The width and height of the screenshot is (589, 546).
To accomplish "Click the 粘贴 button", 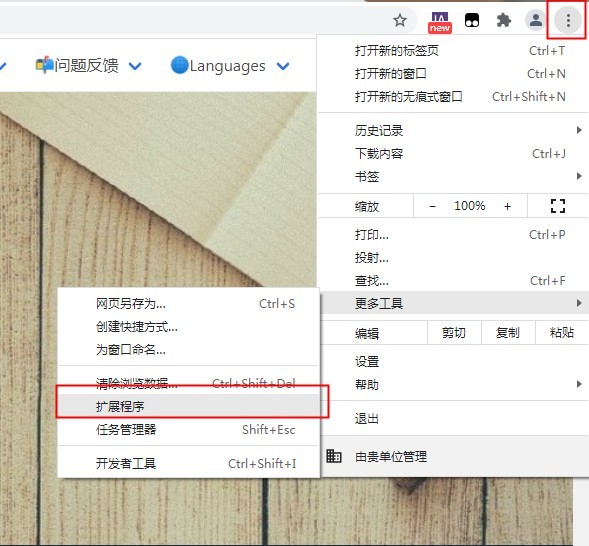I will pyautogui.click(x=562, y=333).
